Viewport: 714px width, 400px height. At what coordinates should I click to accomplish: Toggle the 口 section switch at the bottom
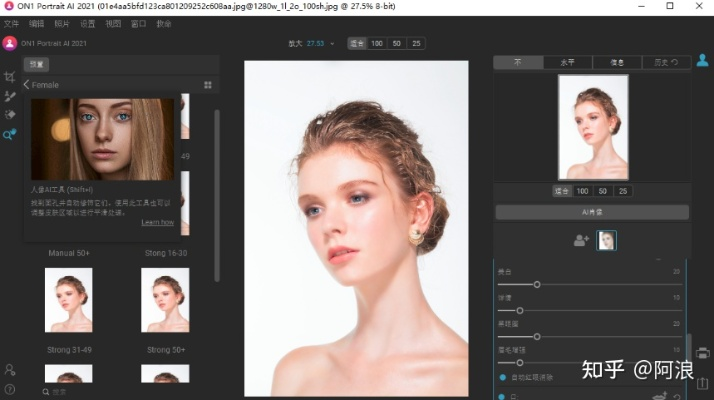click(x=502, y=397)
